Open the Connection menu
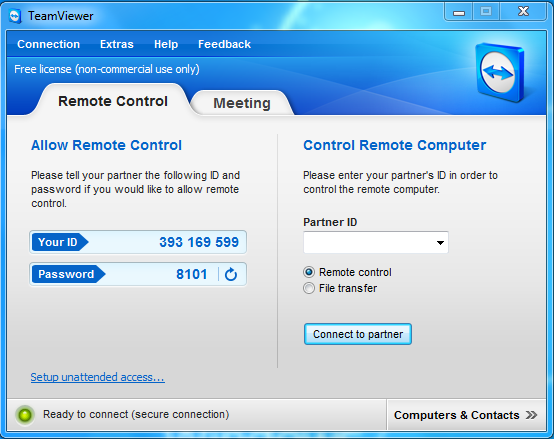Viewport: 554px width, 439px height. pos(49,44)
